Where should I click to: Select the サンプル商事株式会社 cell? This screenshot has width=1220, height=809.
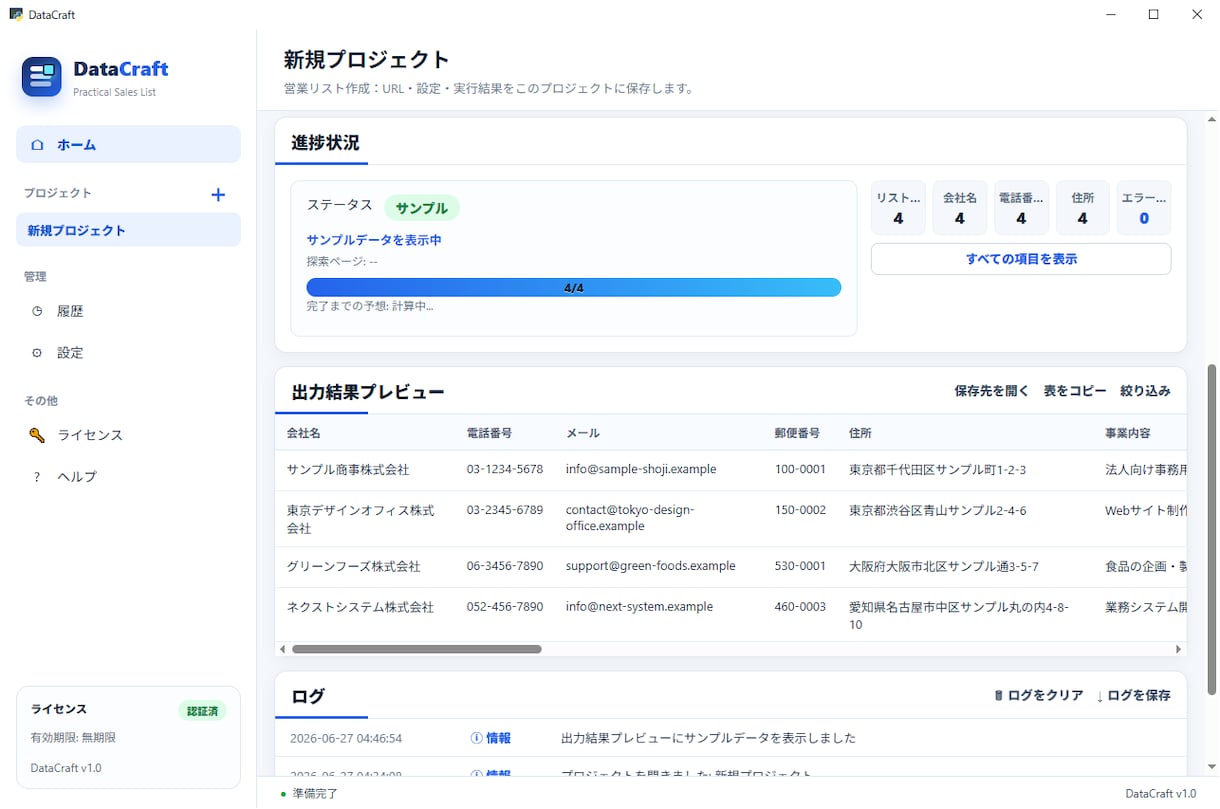pyautogui.click(x=347, y=470)
